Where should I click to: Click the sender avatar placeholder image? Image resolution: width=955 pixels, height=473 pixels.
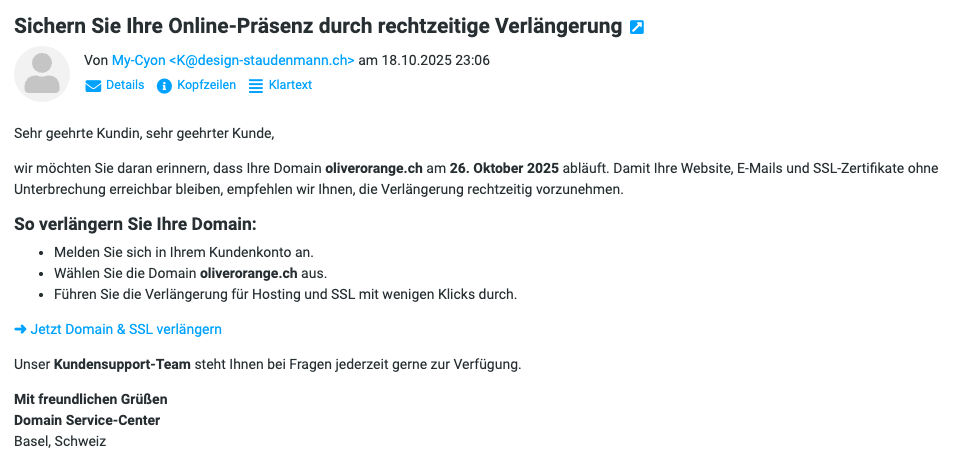[x=42, y=74]
